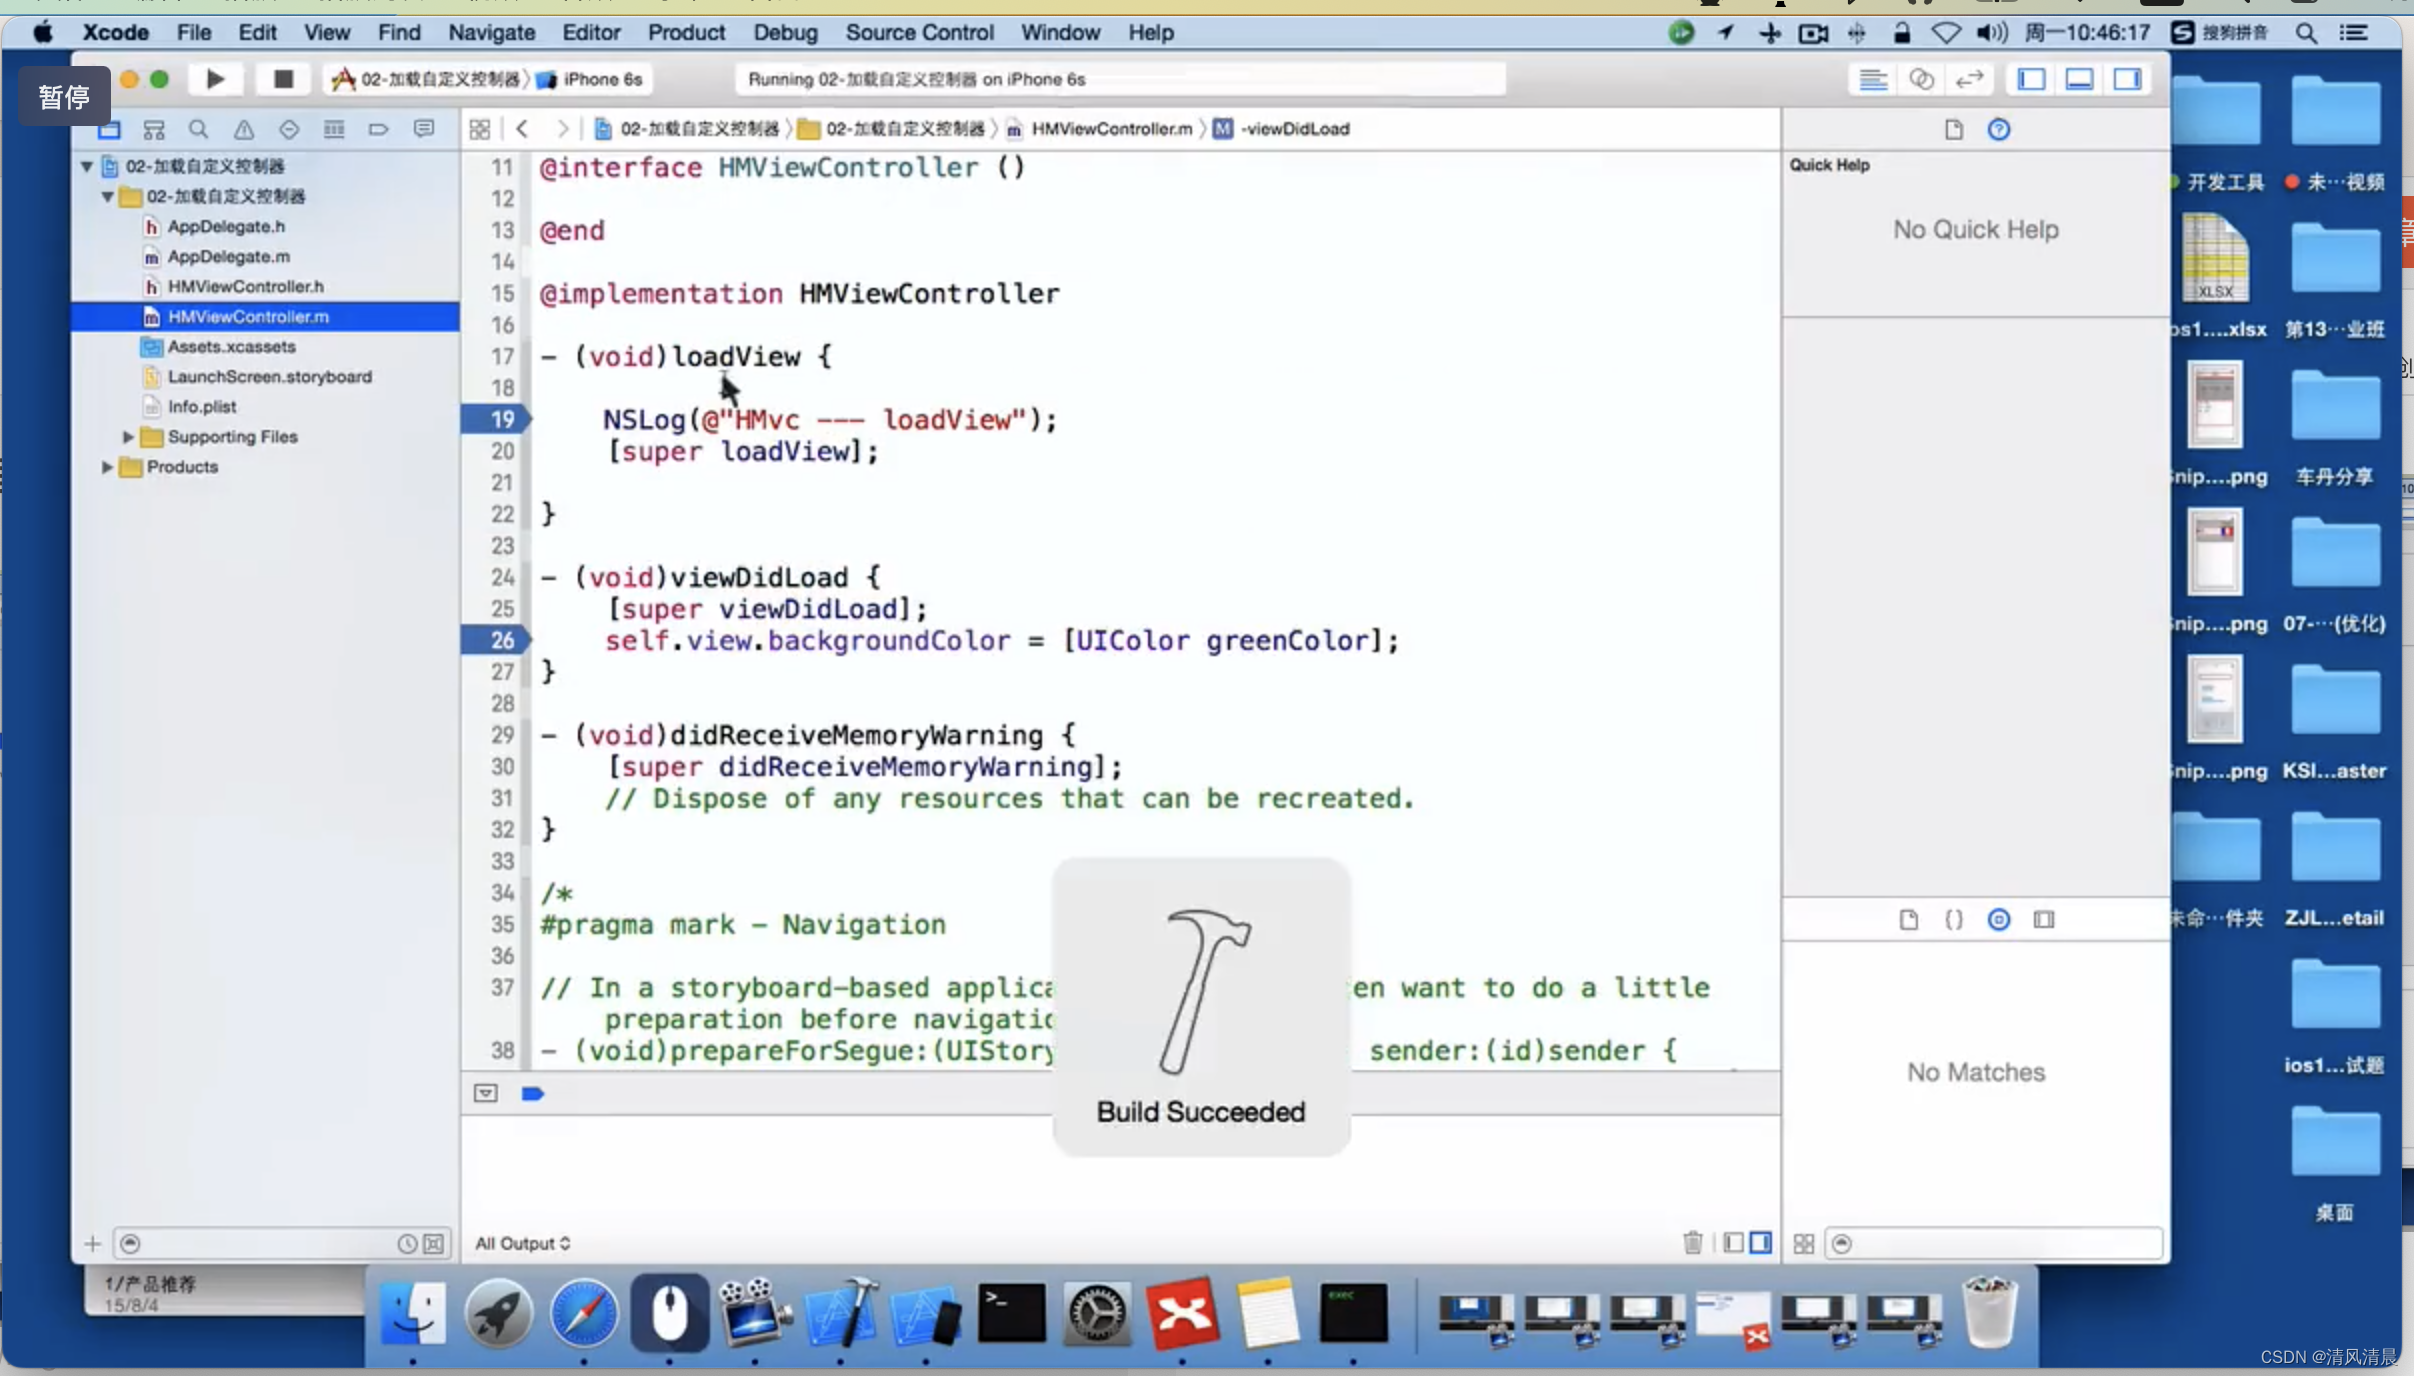
Task: Click the Run button in Xcode toolbar
Action: [215, 79]
